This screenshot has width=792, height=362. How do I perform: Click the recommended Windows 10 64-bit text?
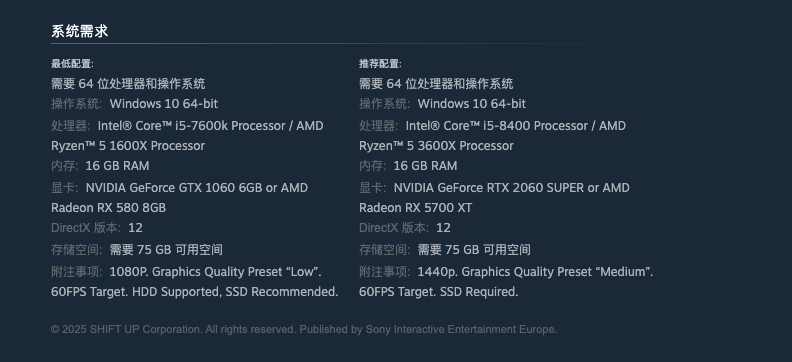pyautogui.click(x=472, y=104)
